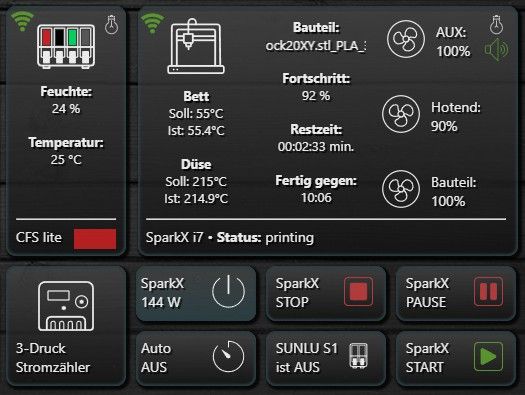
Task: Open 3-Druck Stromzähler tile
Action: [x=66, y=326]
